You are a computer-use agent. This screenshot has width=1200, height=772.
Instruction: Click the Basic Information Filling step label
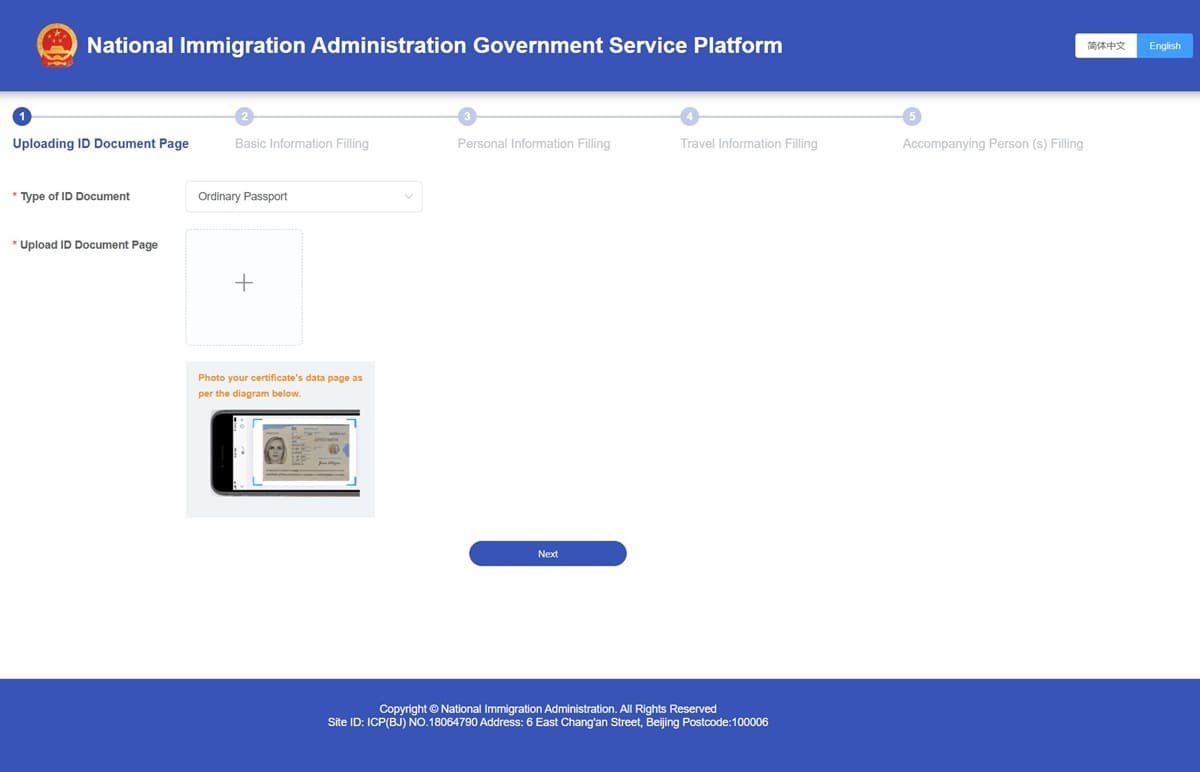pos(302,143)
